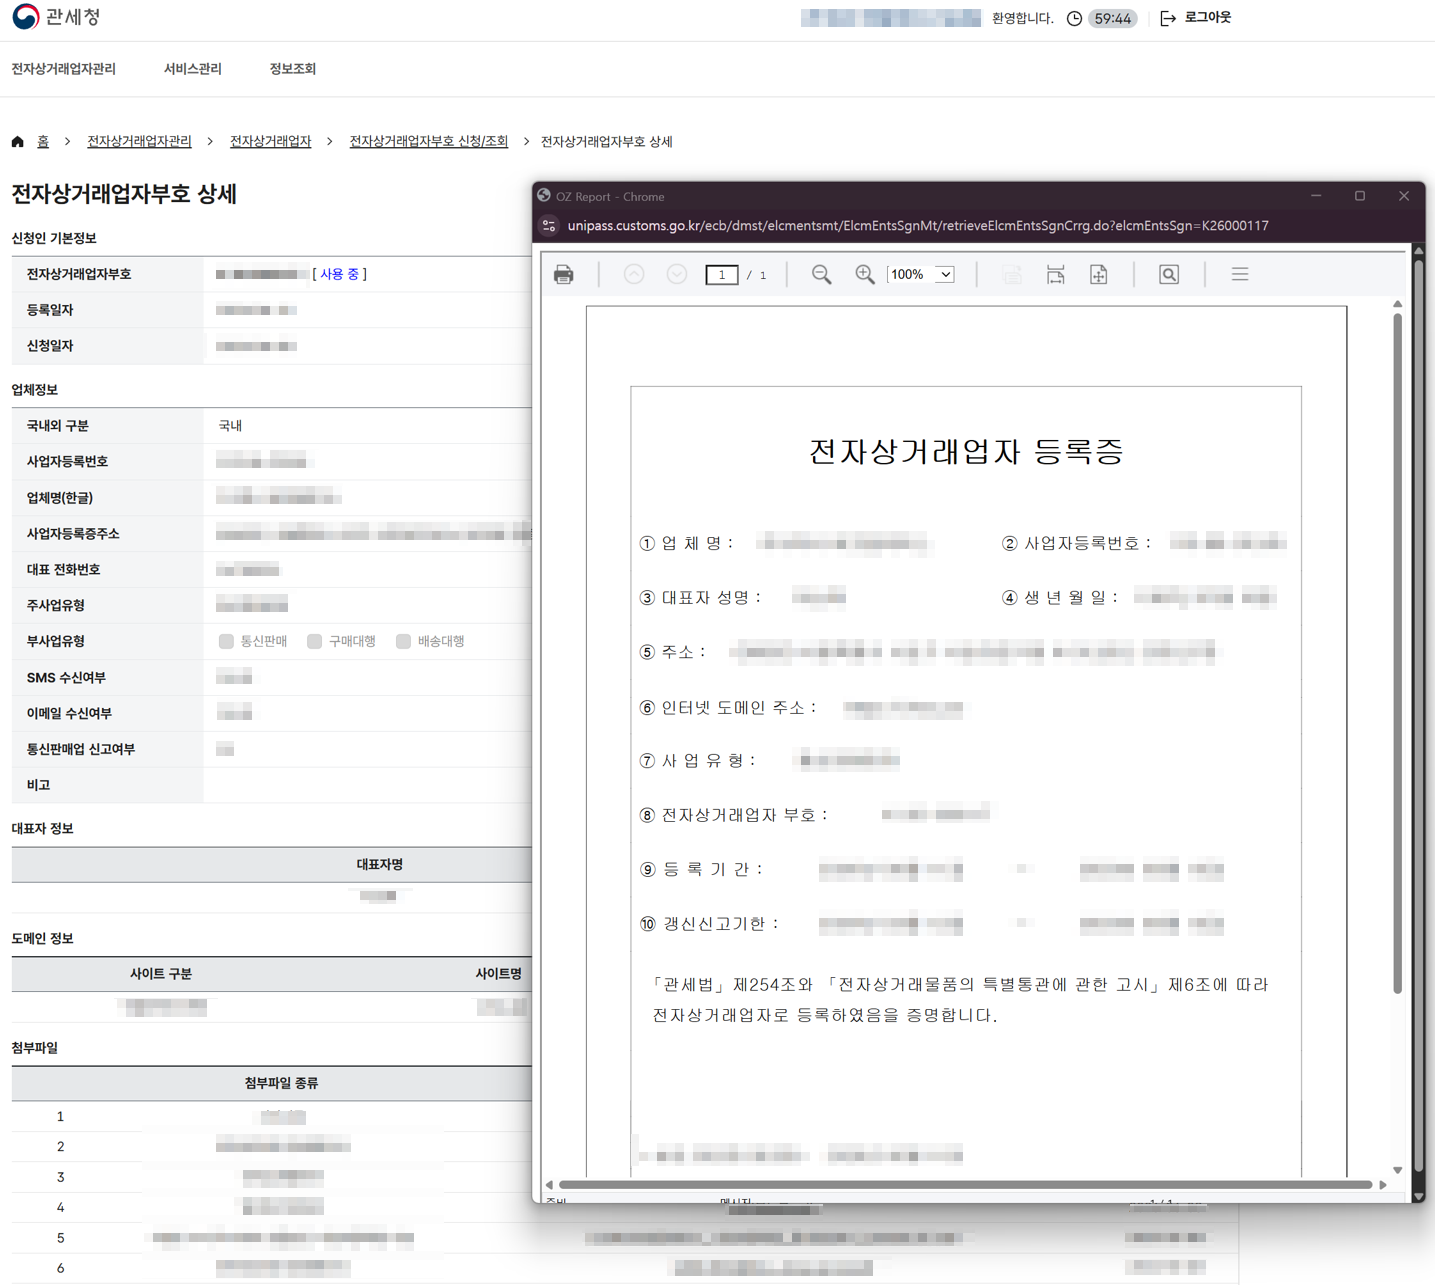Click the horizontal scrollbar left arrow
Screen dimensions: 1435x1285
coord(549,1185)
